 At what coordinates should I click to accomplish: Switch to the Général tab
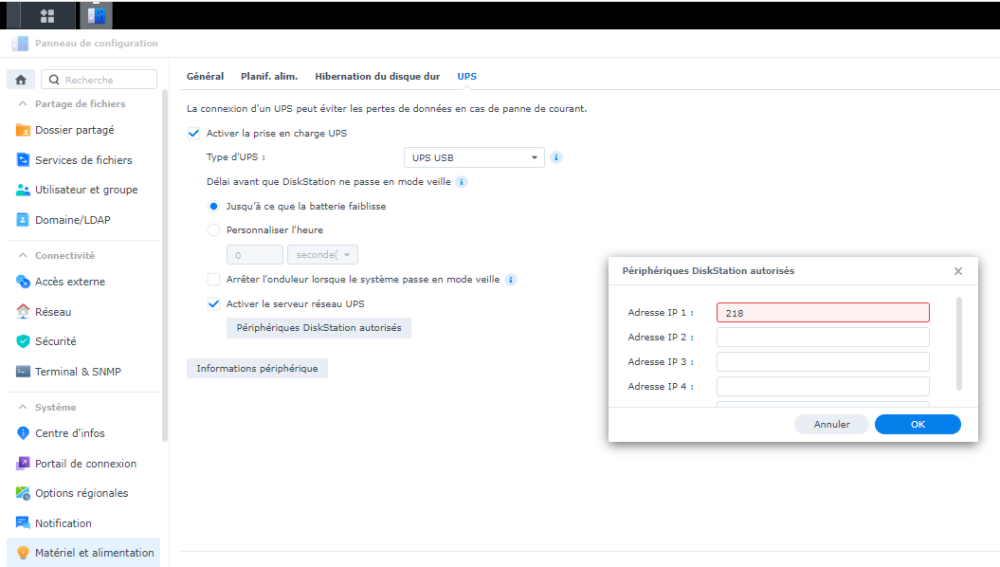click(205, 77)
